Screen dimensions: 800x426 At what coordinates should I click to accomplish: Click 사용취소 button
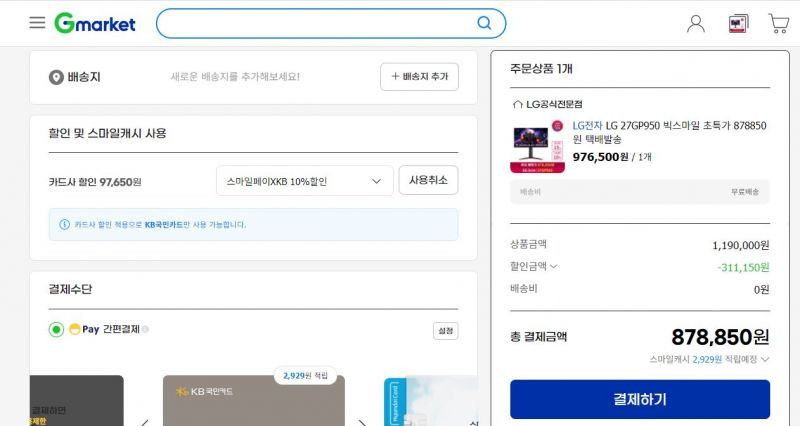pyautogui.click(x=428, y=180)
